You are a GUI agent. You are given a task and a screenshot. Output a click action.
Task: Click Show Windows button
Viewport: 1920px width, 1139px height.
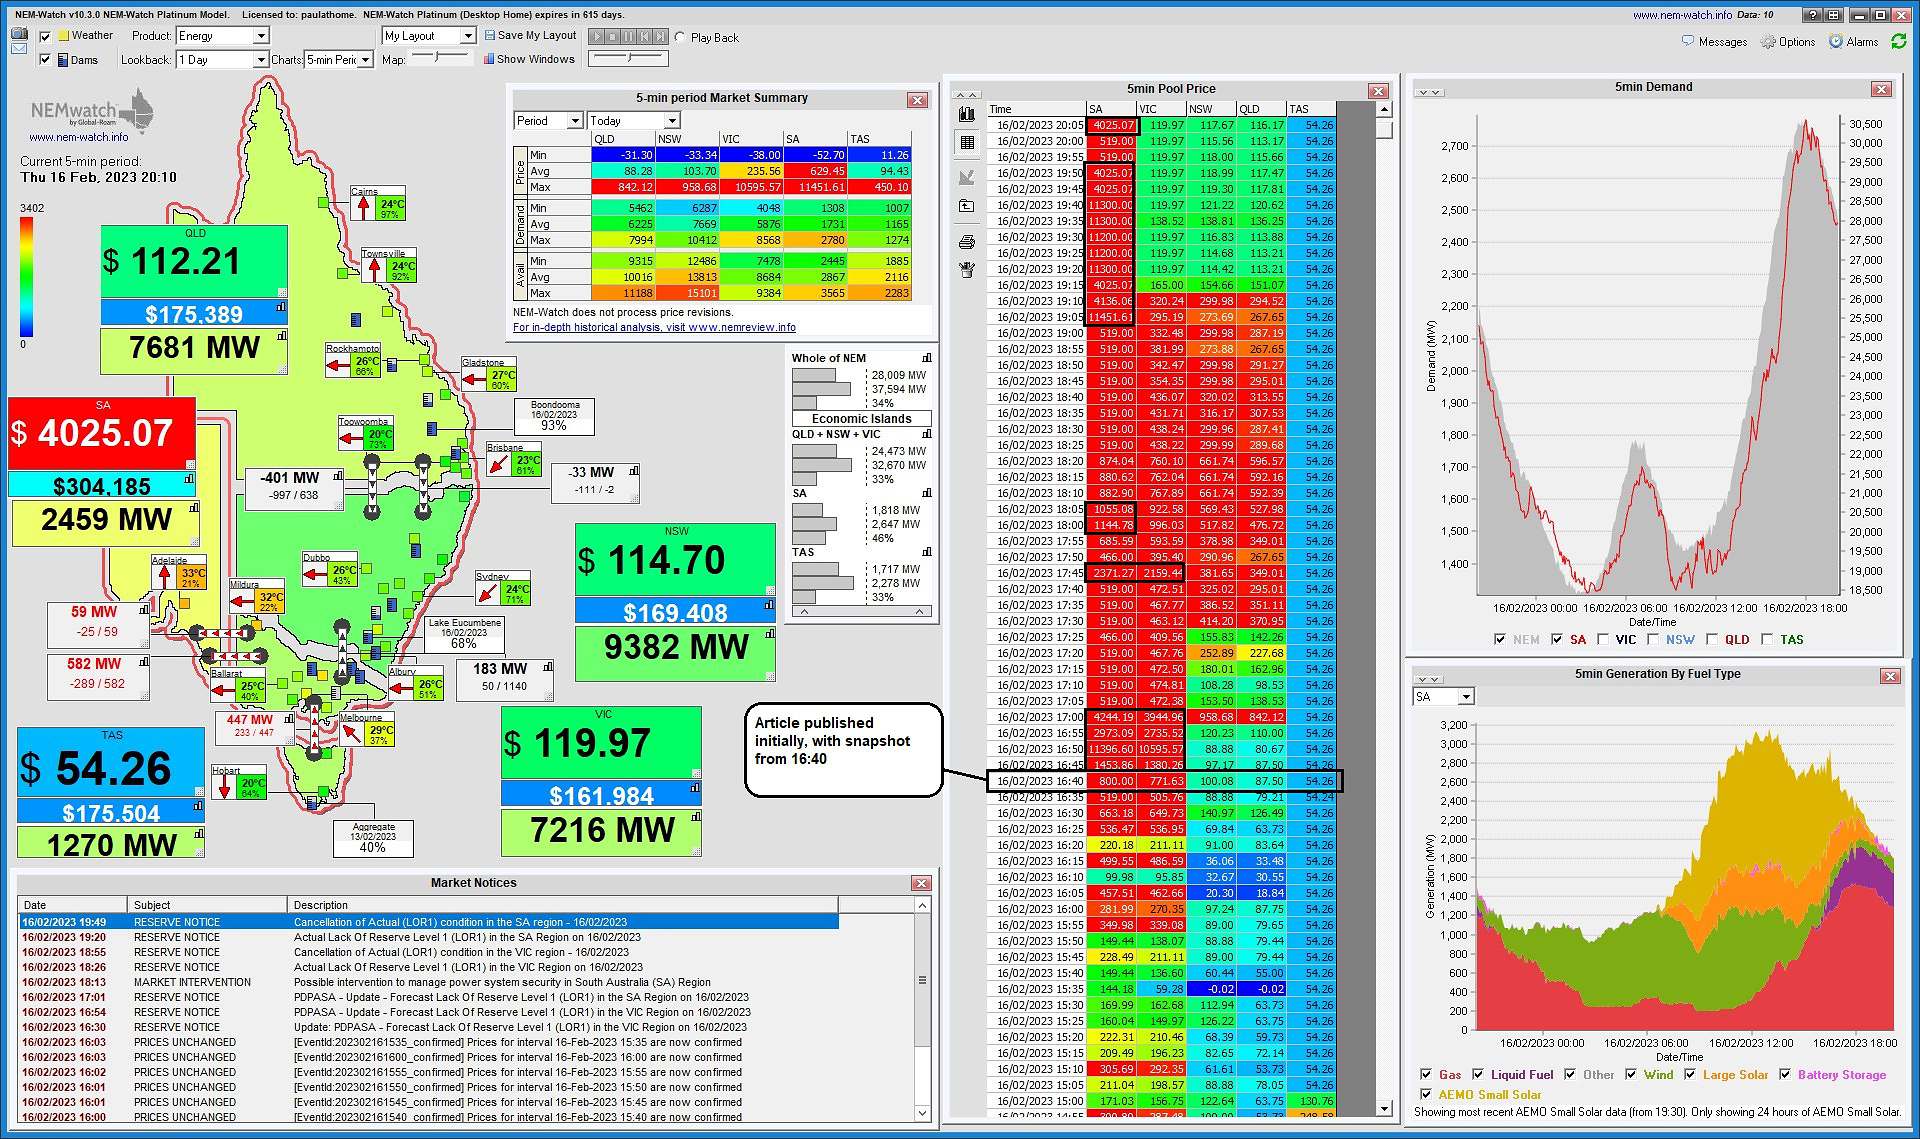click(529, 59)
